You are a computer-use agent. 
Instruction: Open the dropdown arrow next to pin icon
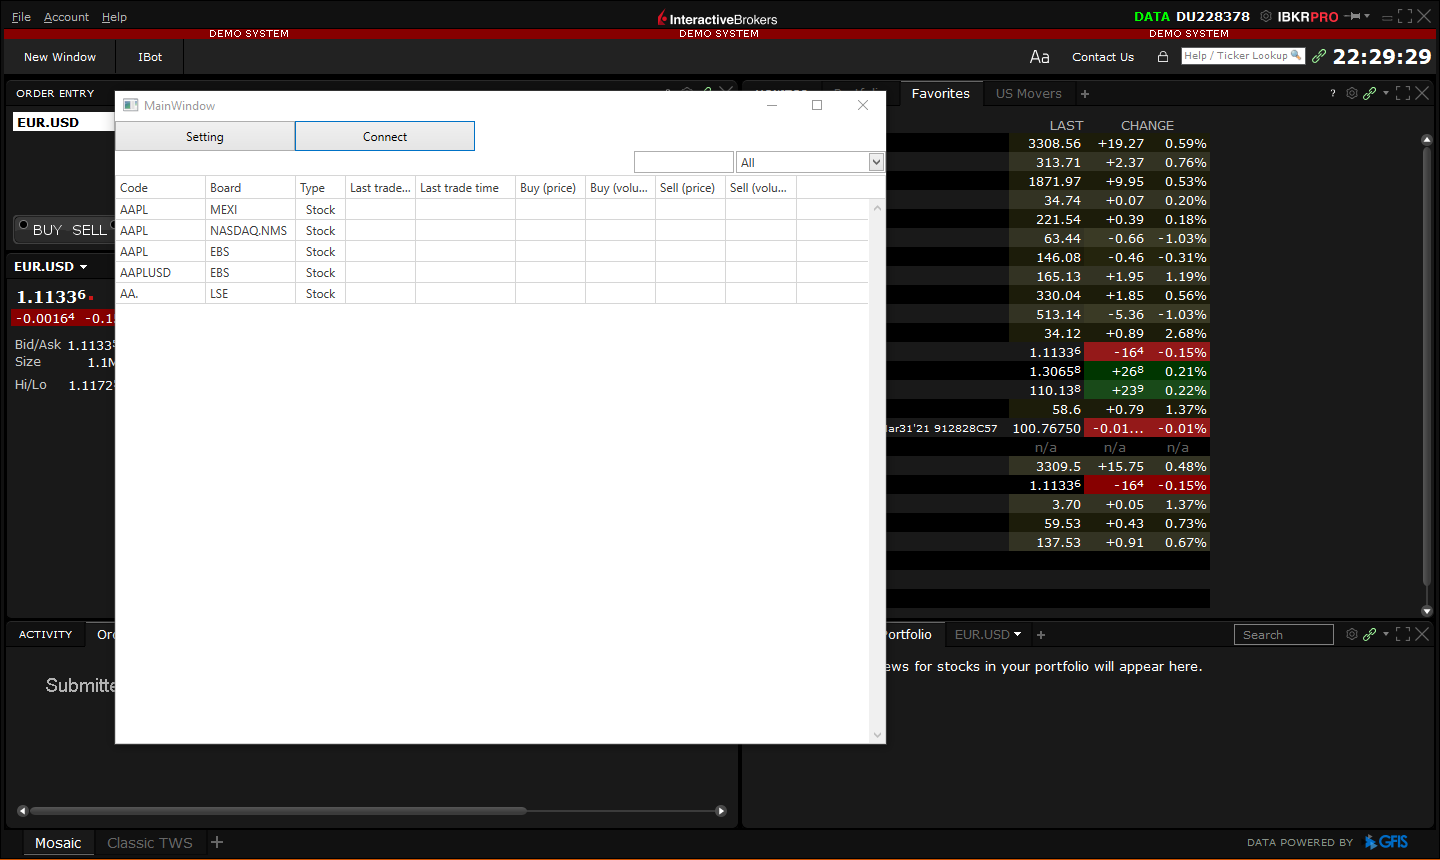(1367, 16)
